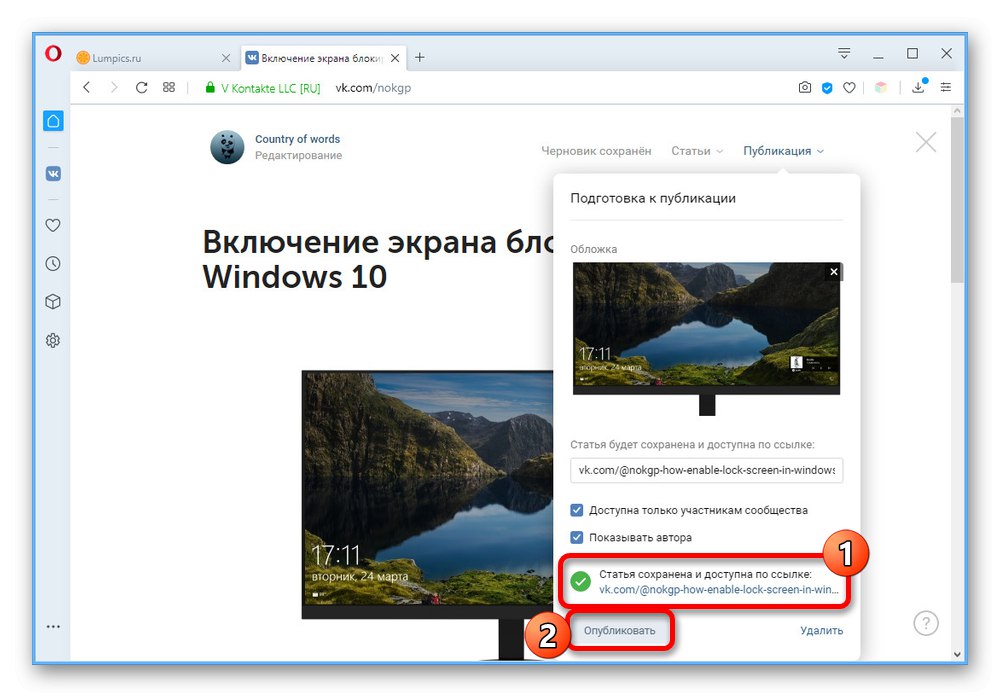Open history clock in sidebar
This screenshot has width=1000, height=697.
point(53,263)
